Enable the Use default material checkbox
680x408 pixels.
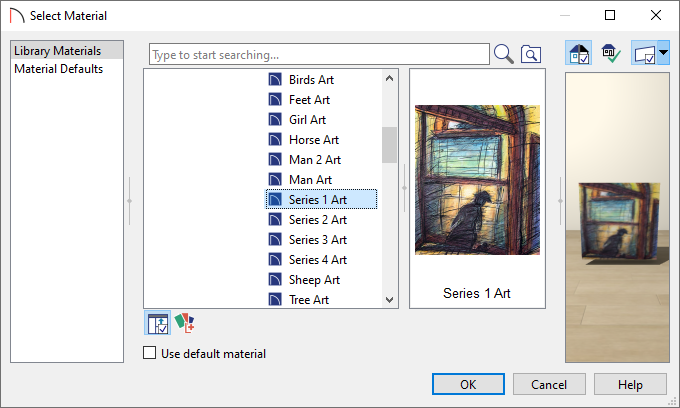(150, 353)
